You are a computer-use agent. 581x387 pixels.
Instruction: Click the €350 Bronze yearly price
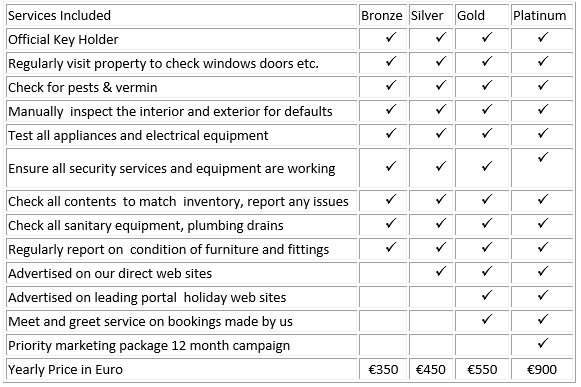point(383,369)
